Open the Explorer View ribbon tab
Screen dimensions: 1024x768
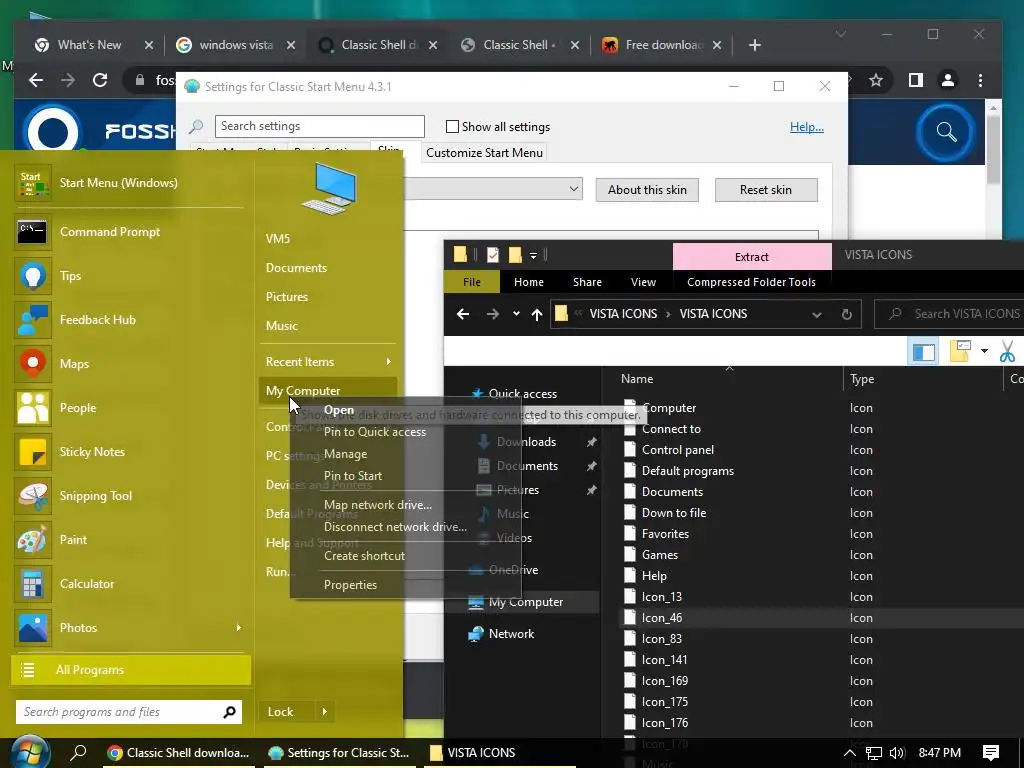(x=643, y=282)
